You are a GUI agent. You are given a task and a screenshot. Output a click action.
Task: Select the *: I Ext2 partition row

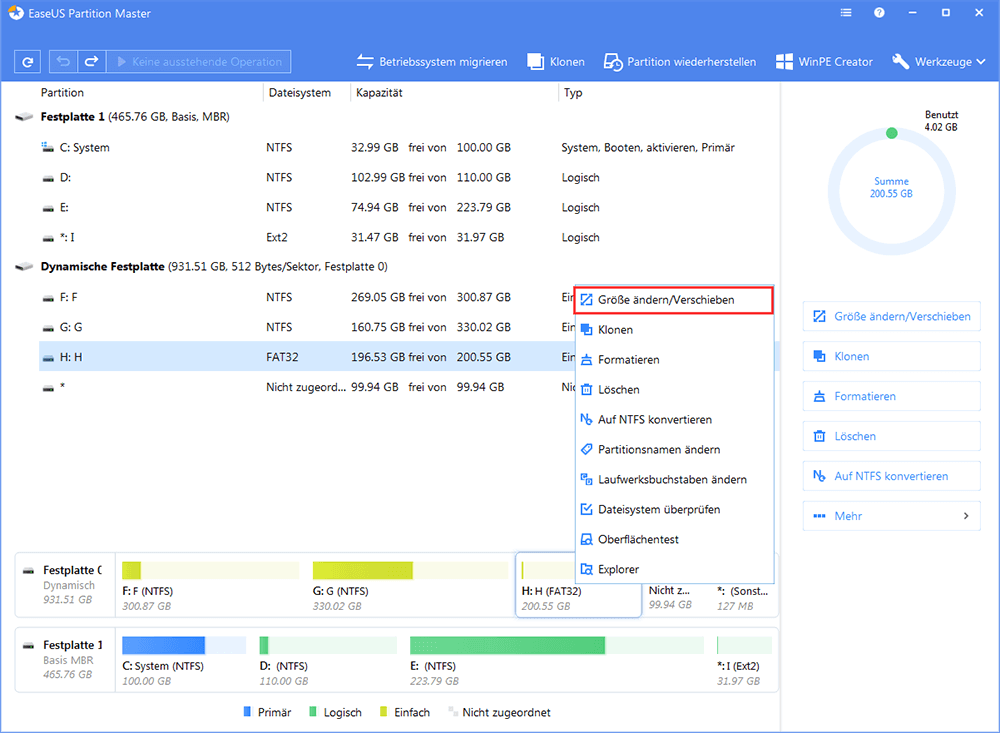[x=408, y=237]
